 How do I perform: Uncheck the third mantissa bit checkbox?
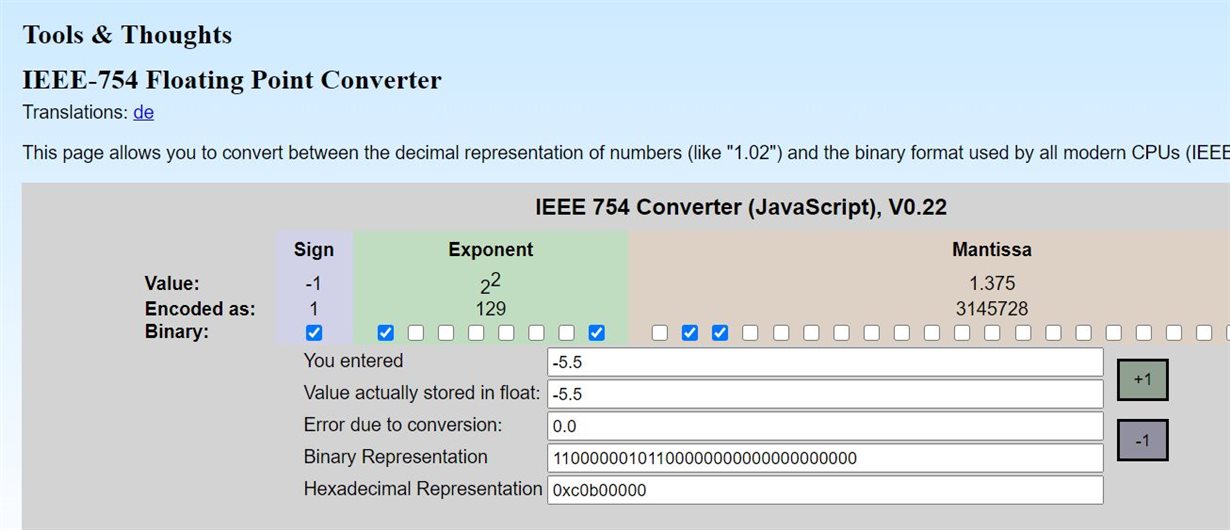pyautogui.click(x=720, y=333)
